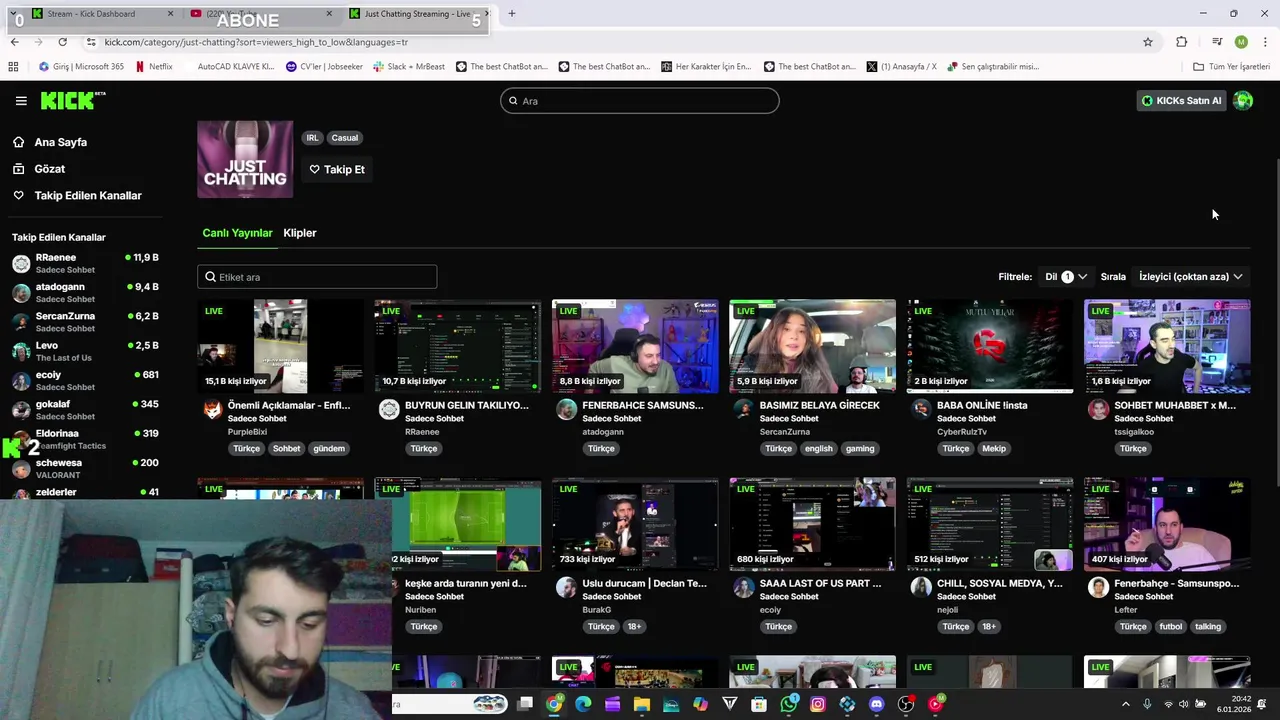
Task: Open WhatsApp from the taskbar
Action: point(789,704)
